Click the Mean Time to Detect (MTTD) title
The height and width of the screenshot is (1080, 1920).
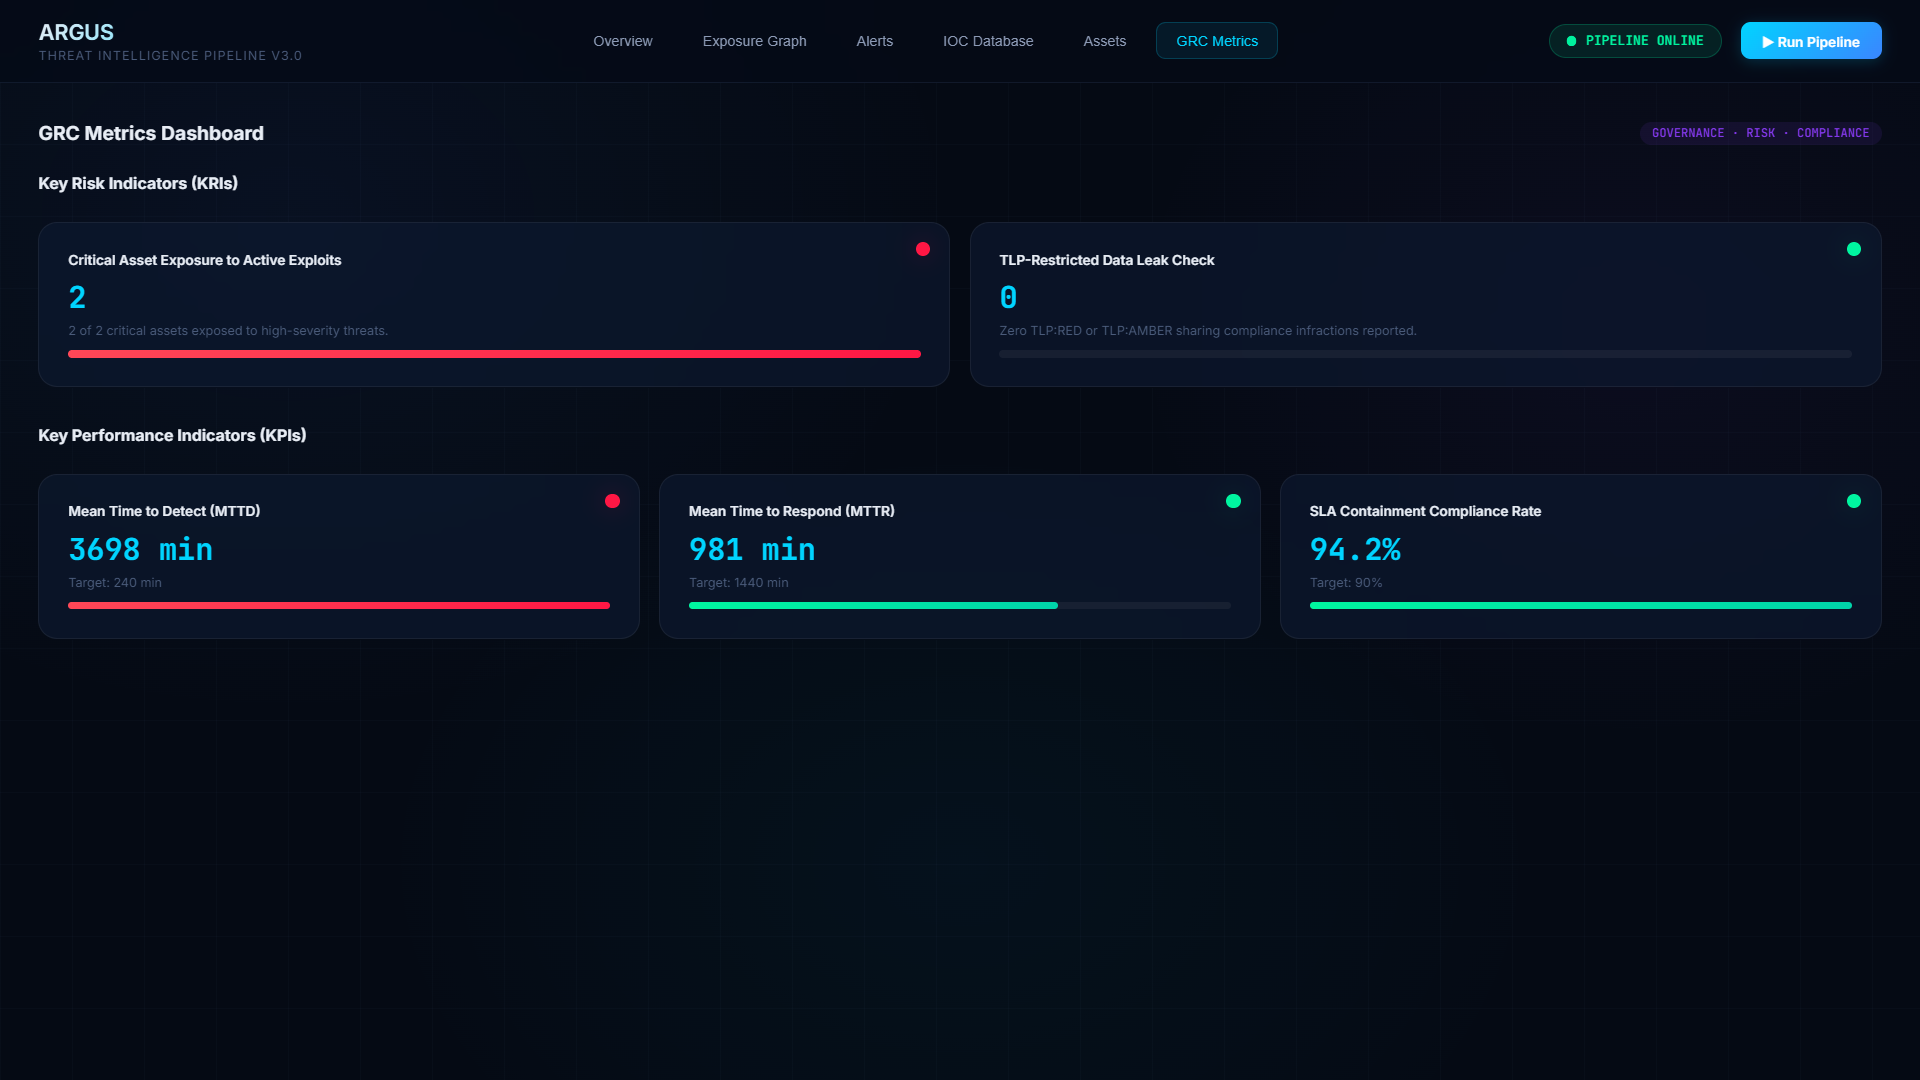tap(164, 511)
